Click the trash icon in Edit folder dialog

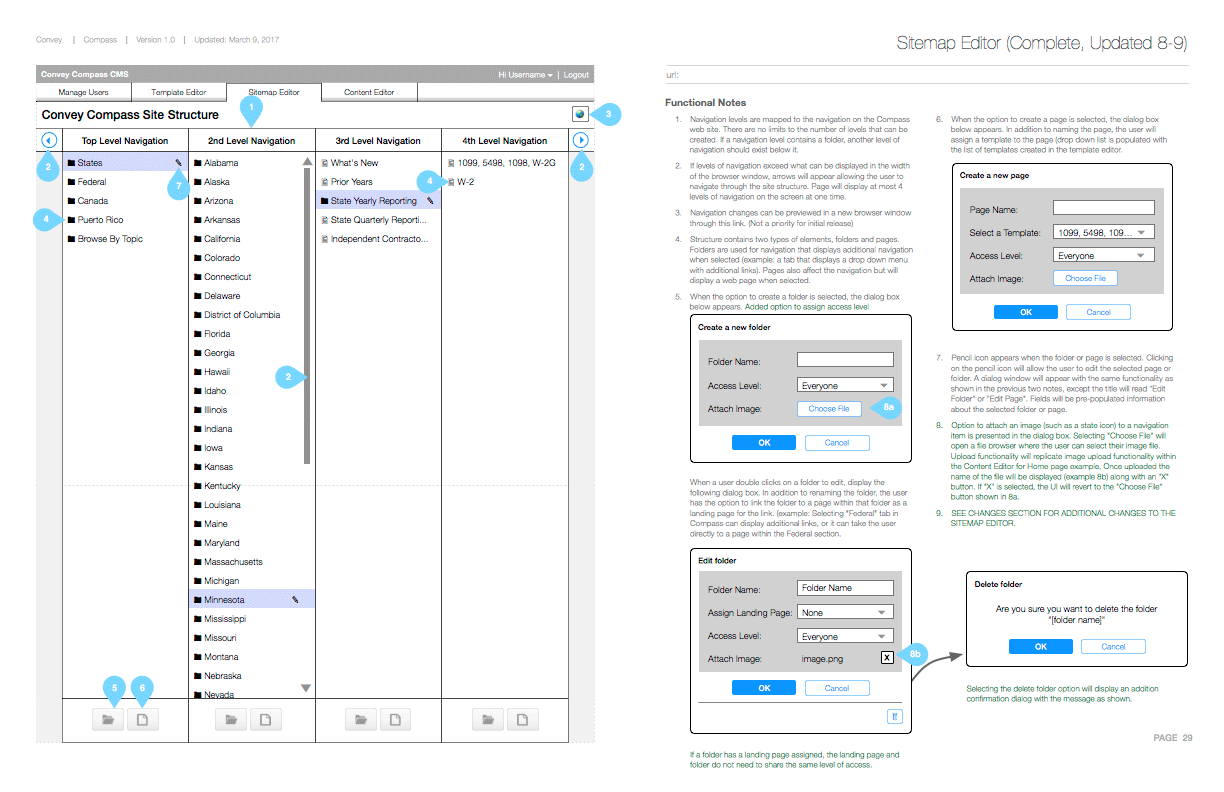(895, 716)
